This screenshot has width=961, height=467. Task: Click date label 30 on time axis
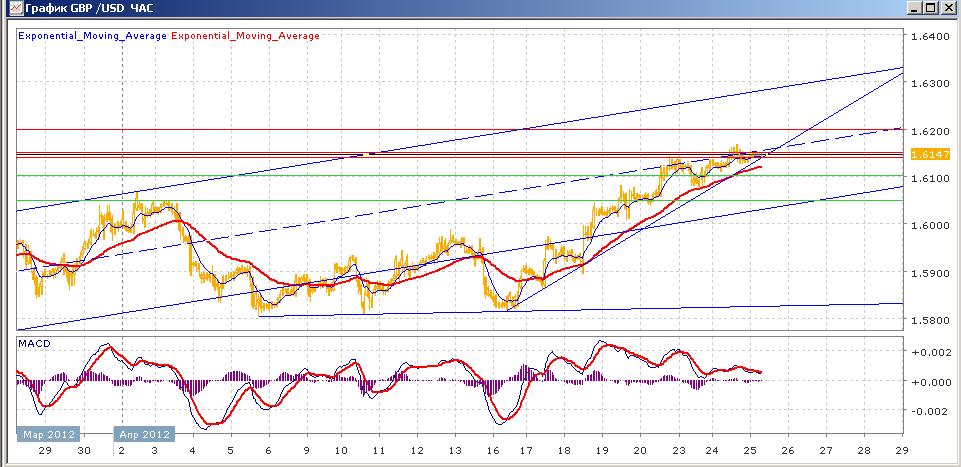[84, 450]
